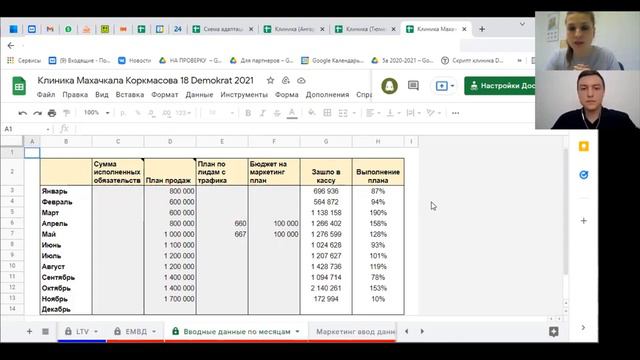
Task: Go back with browser back arrow
Action: pos(11,46)
